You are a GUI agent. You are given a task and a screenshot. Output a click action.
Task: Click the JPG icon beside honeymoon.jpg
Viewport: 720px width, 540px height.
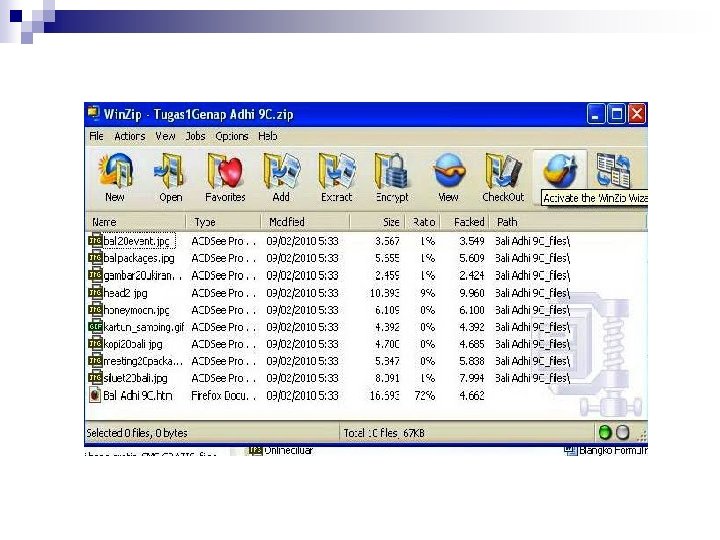95,309
